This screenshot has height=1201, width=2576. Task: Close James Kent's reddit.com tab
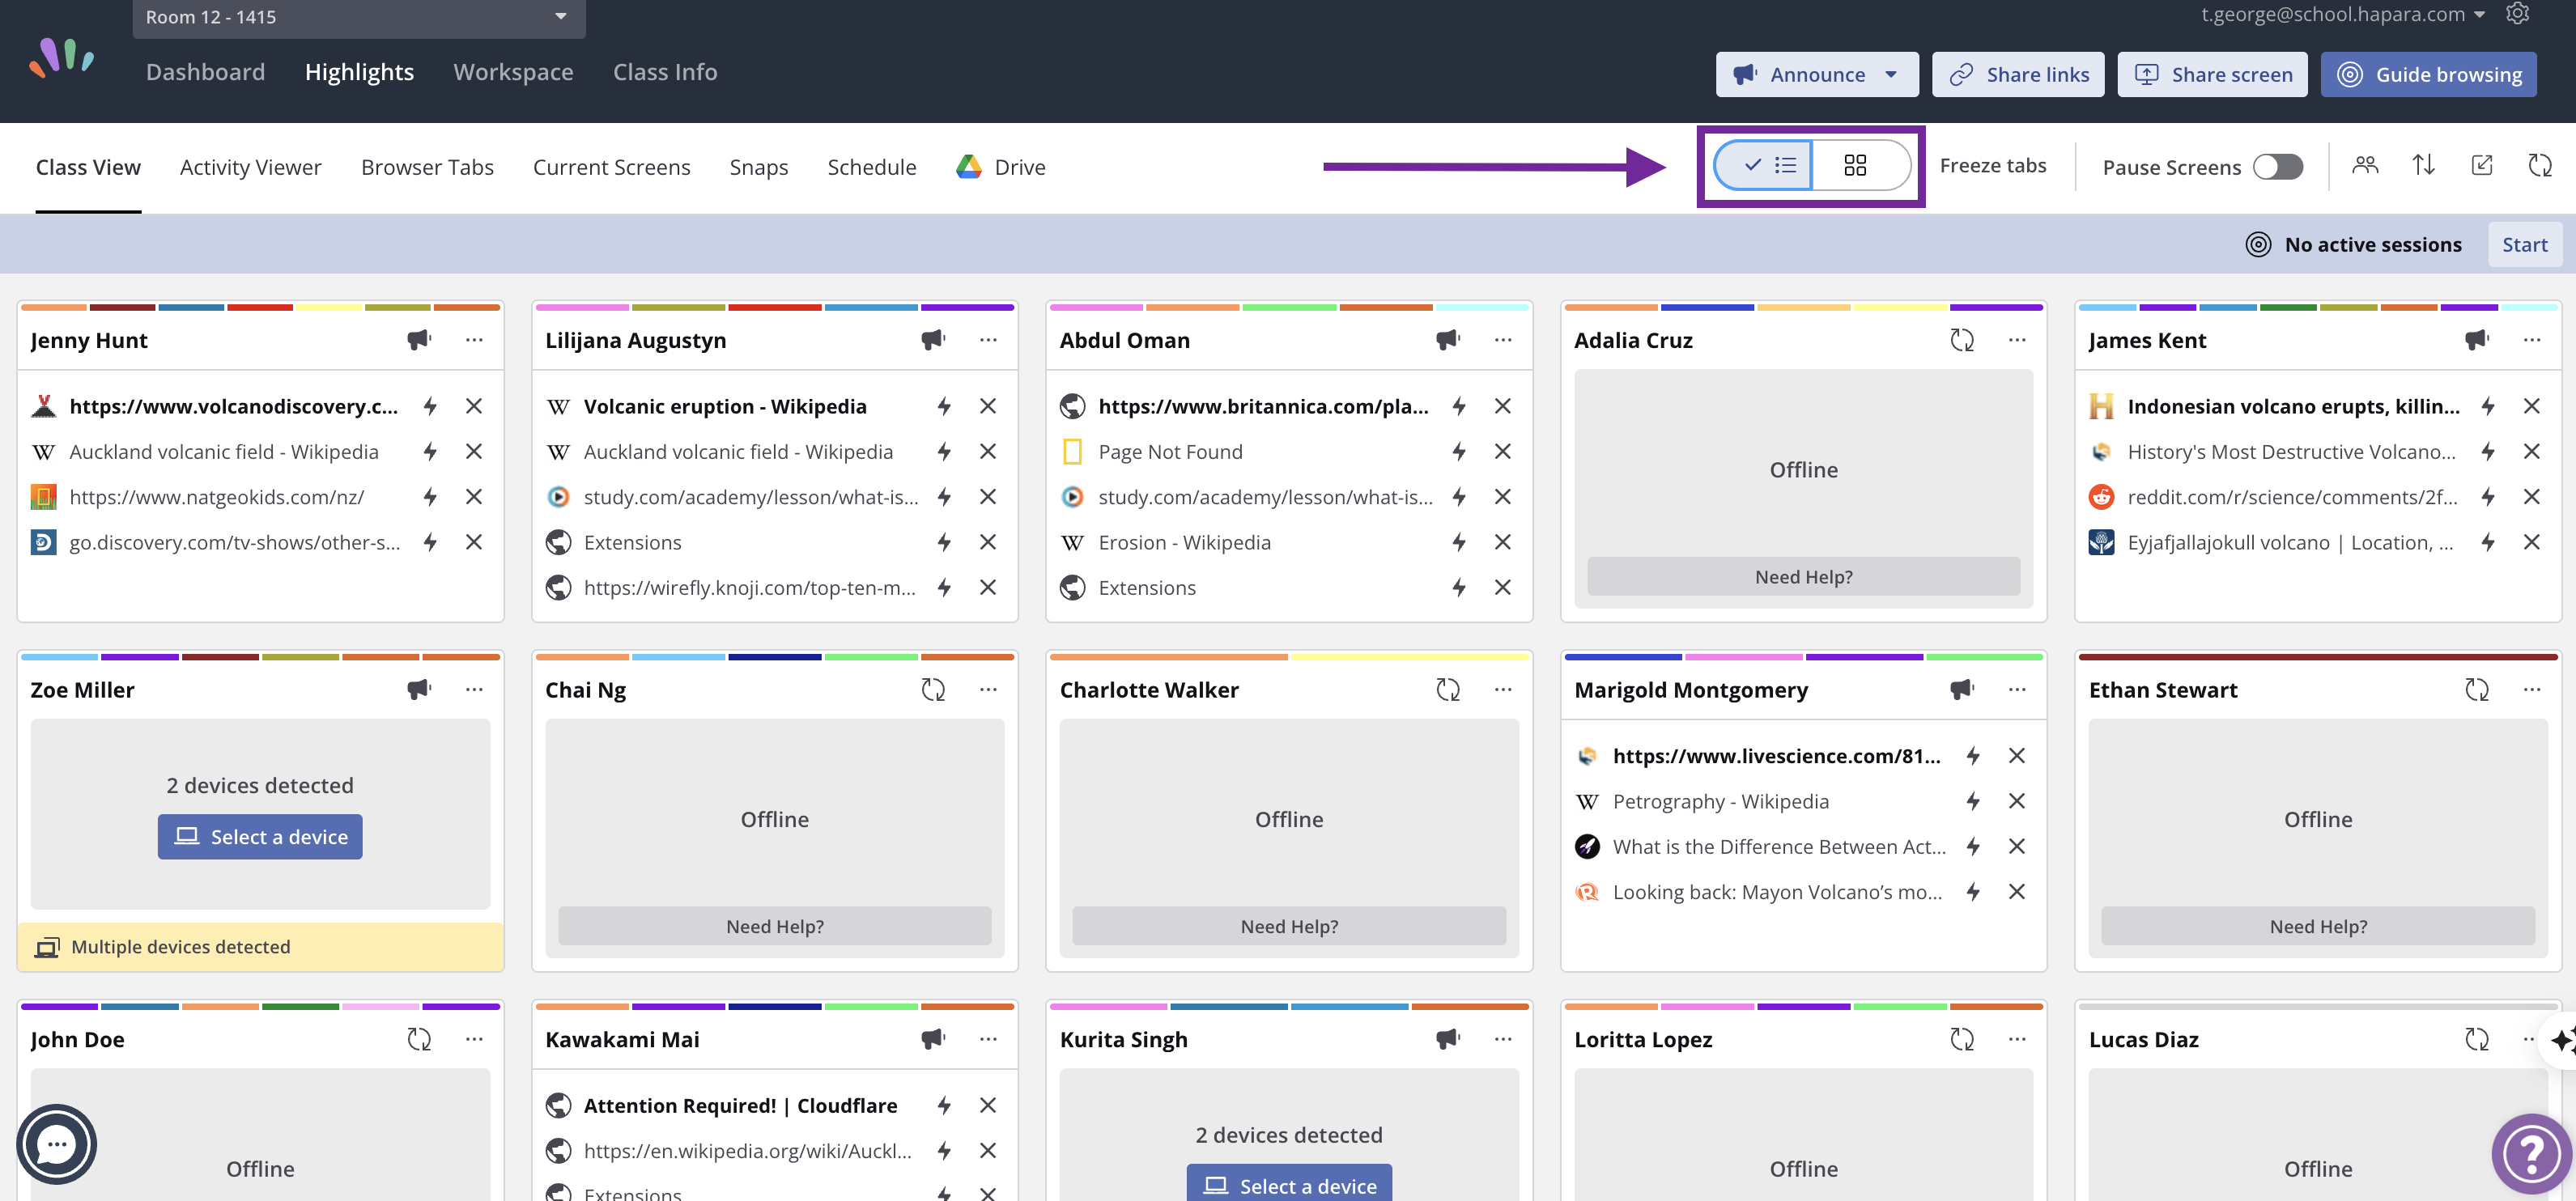(2532, 497)
